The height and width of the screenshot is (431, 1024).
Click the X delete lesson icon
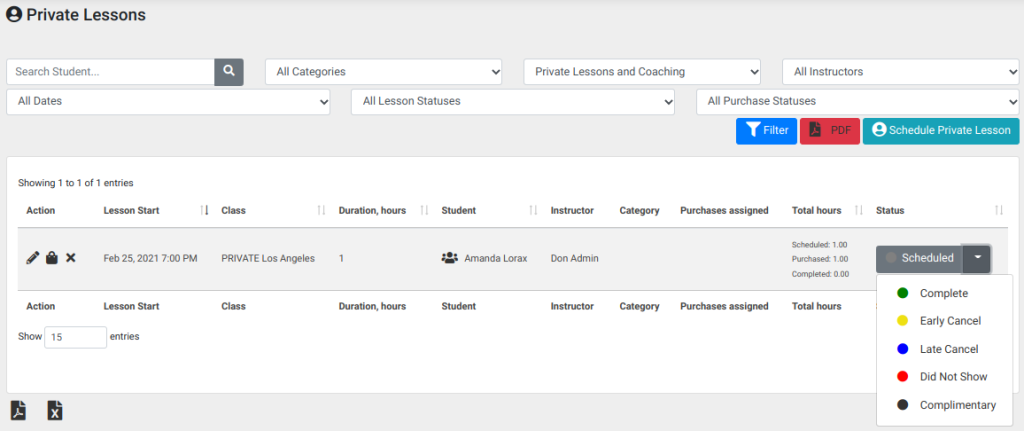coord(71,258)
